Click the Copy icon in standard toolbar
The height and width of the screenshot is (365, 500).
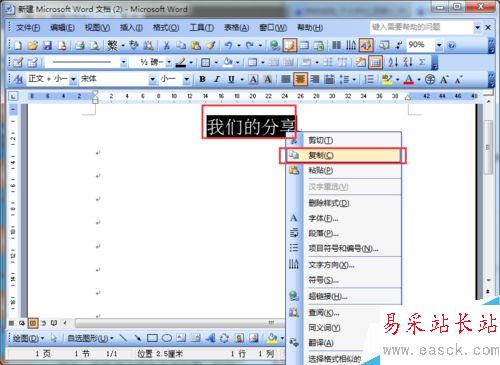click(x=181, y=45)
